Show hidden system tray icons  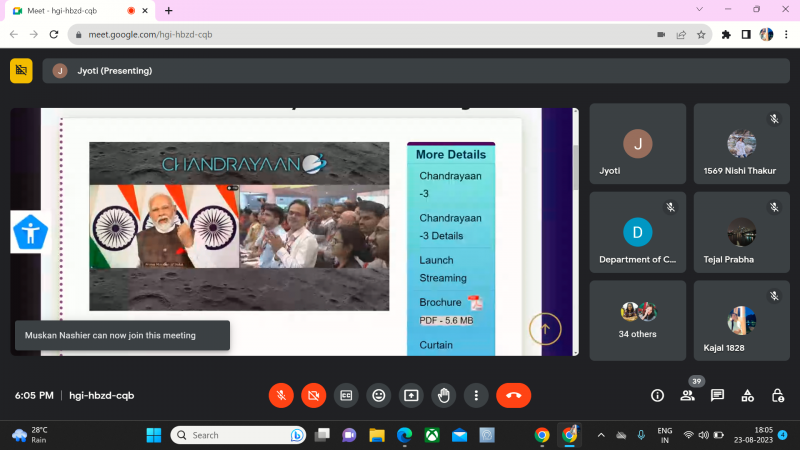[x=601, y=435]
